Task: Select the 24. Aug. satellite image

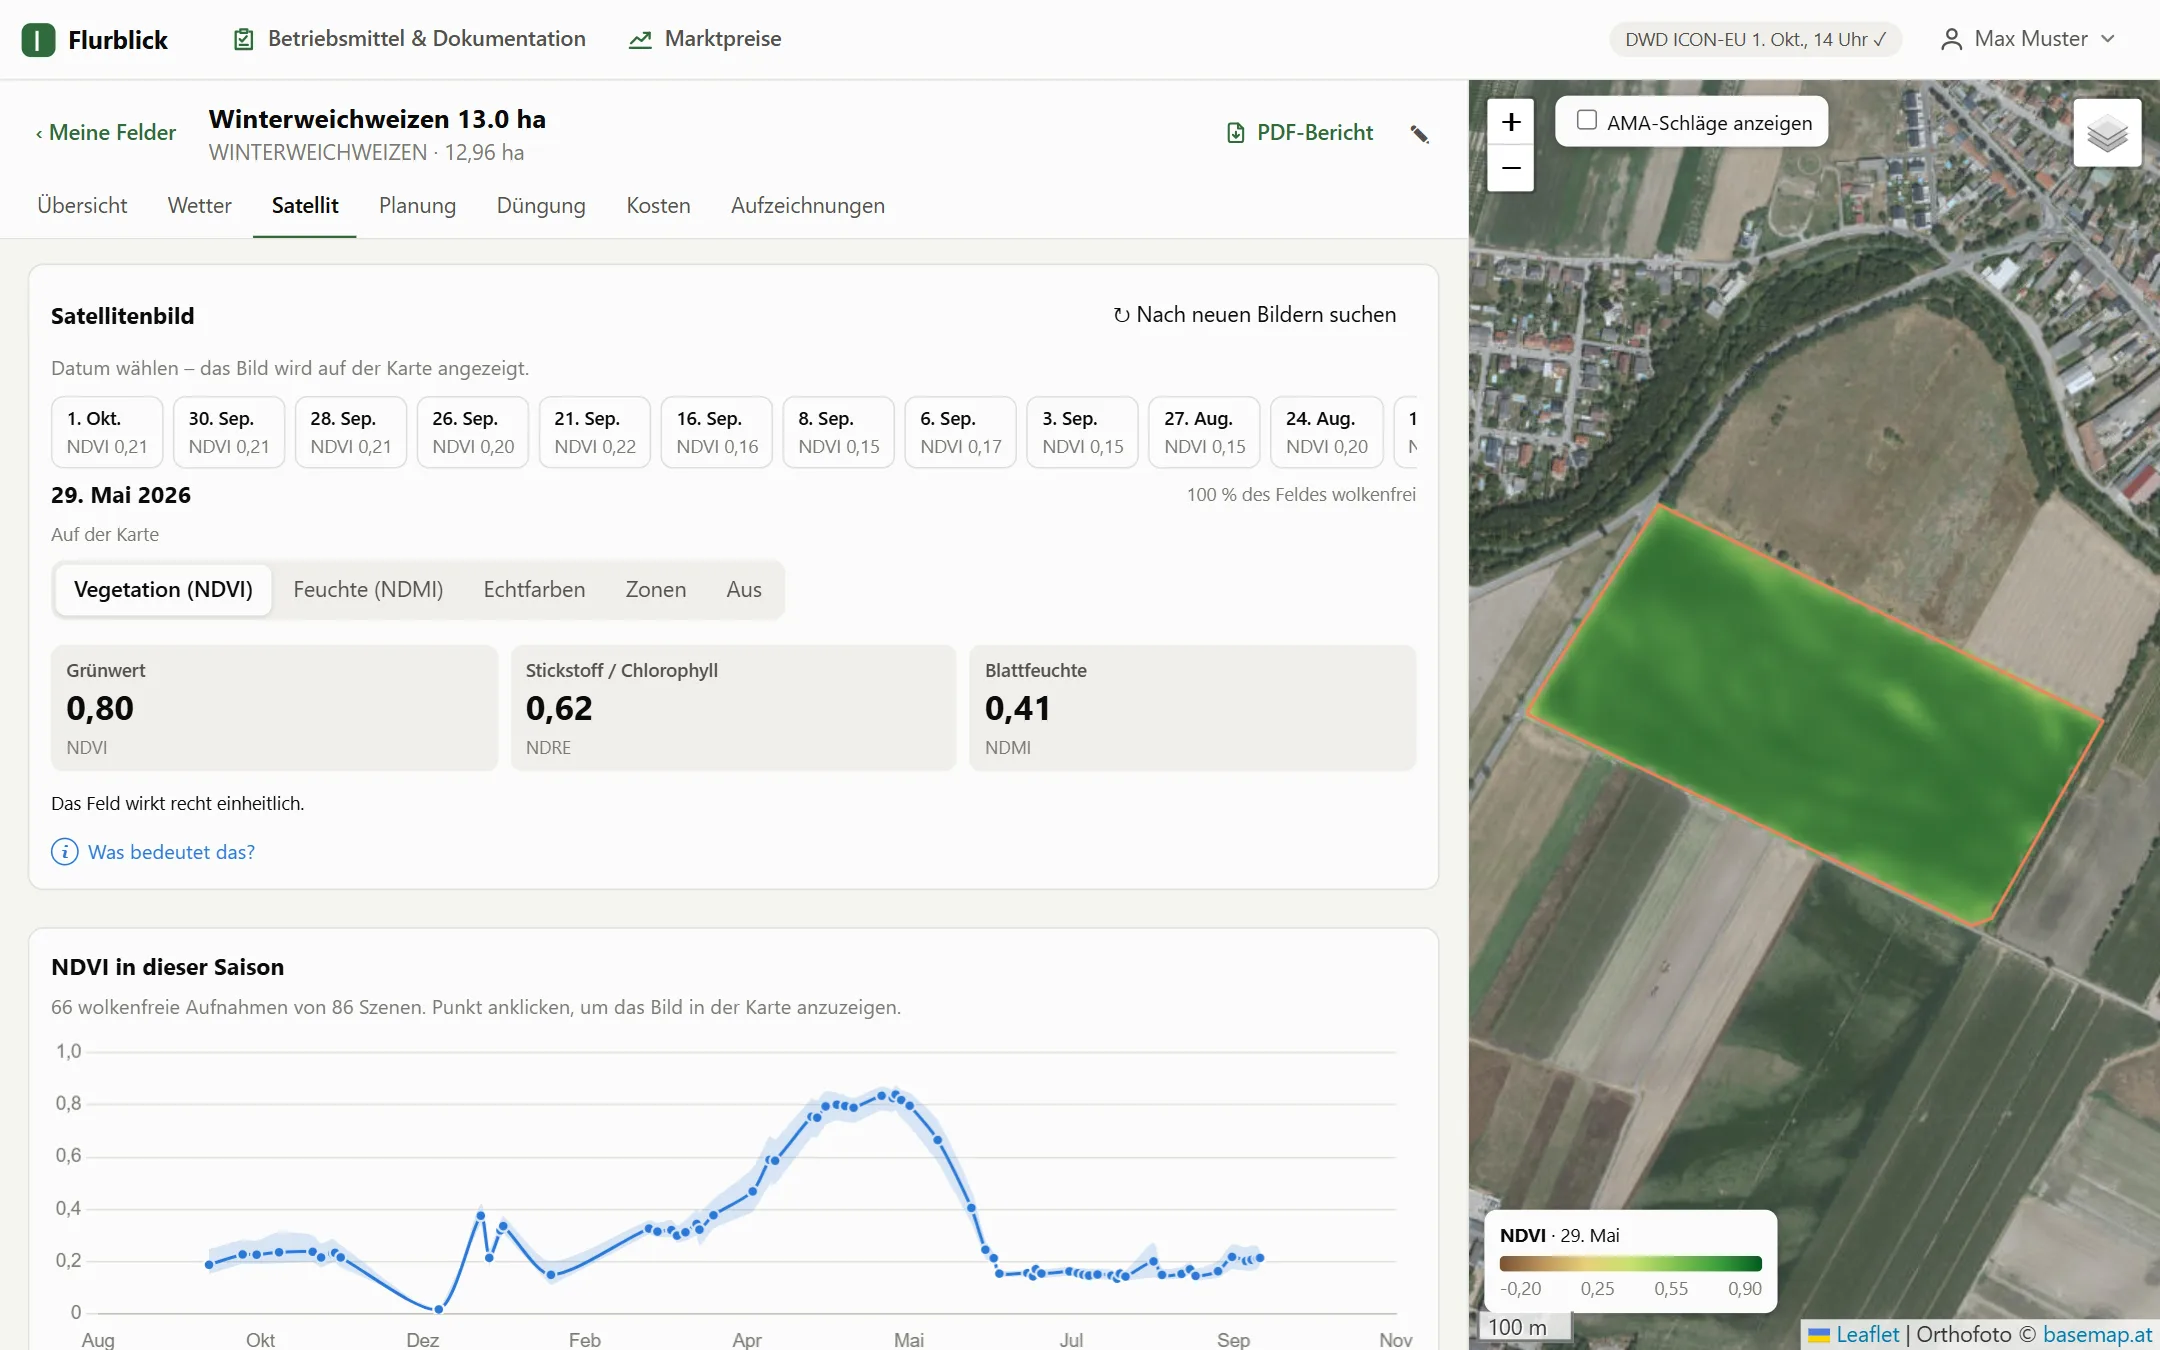Action: 1327,432
